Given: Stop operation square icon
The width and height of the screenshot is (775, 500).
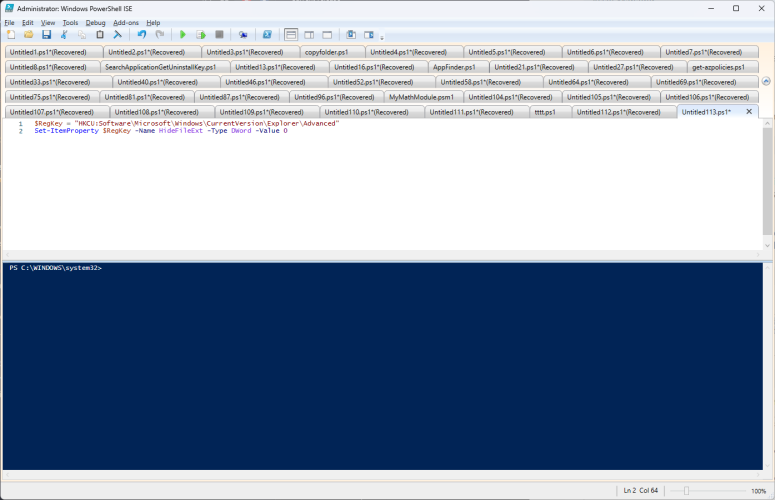Looking at the screenshot, I should click(219, 35).
